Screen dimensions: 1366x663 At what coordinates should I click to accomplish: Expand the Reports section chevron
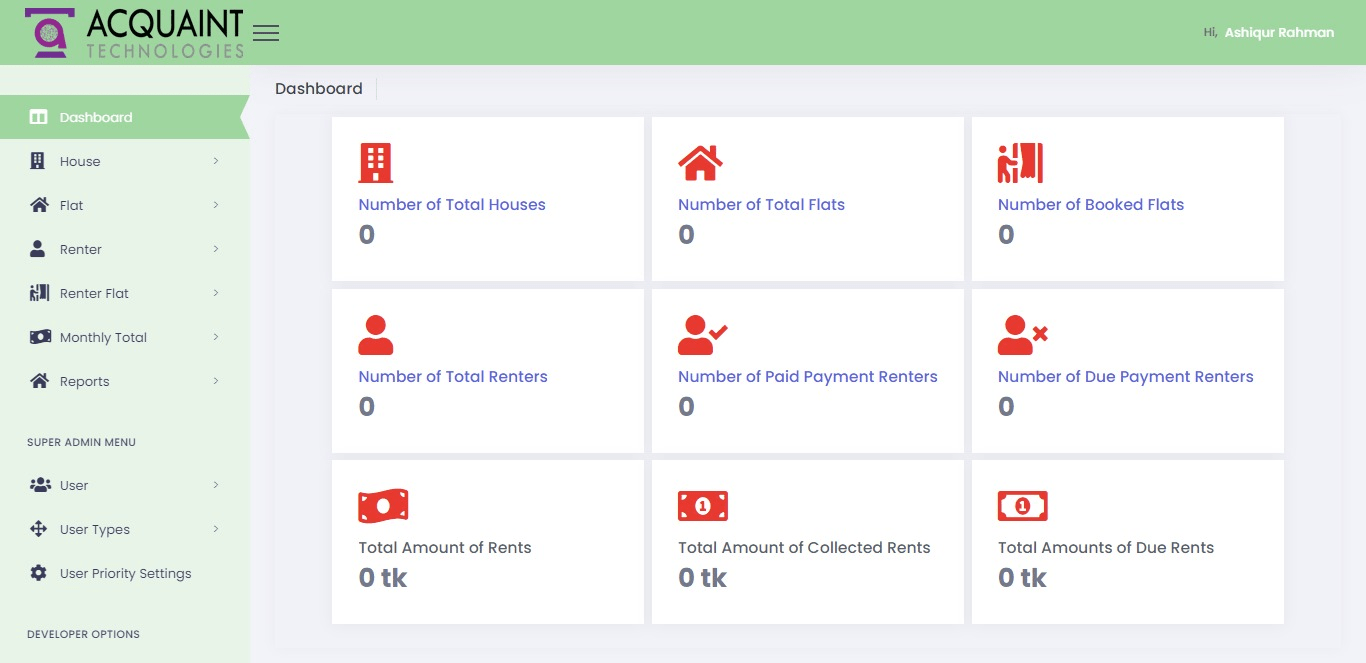coord(217,381)
